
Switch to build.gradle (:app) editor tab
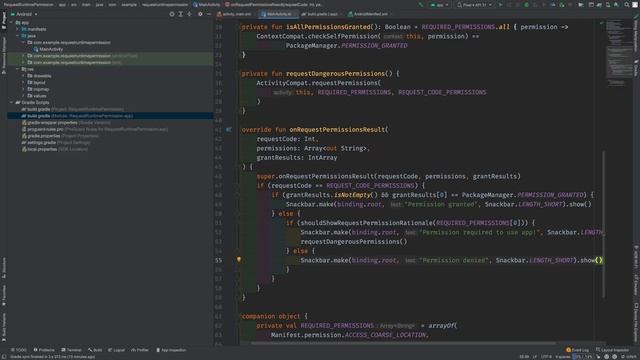[x=321, y=14]
